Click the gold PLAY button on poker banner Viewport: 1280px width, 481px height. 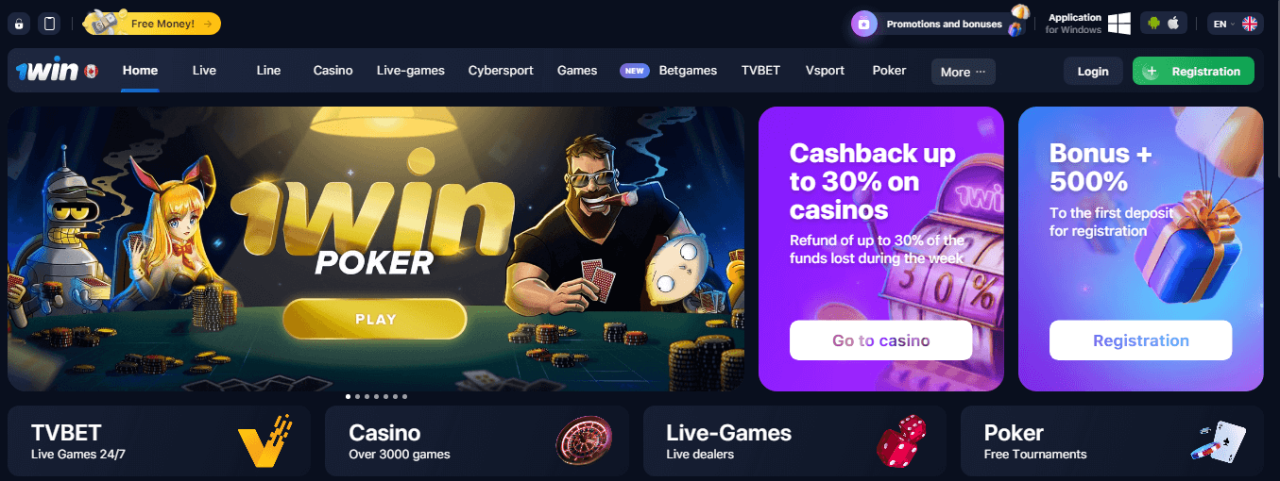[375, 319]
